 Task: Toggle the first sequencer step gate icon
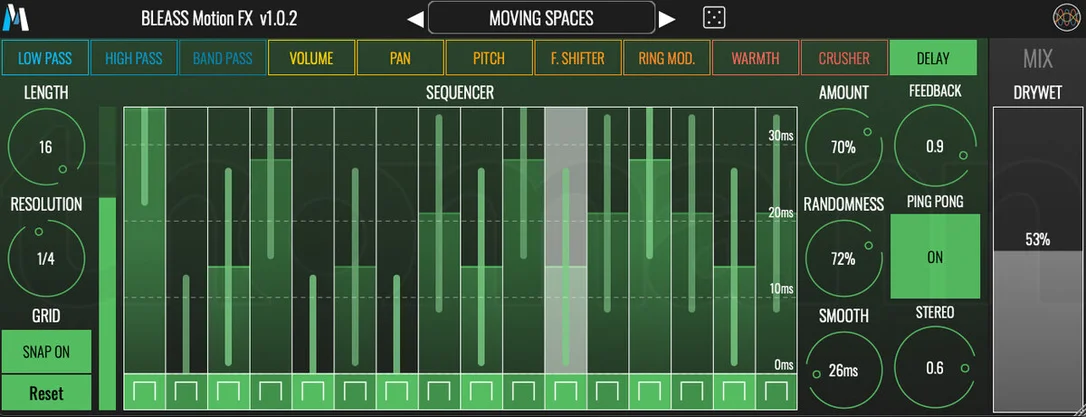(x=145, y=391)
